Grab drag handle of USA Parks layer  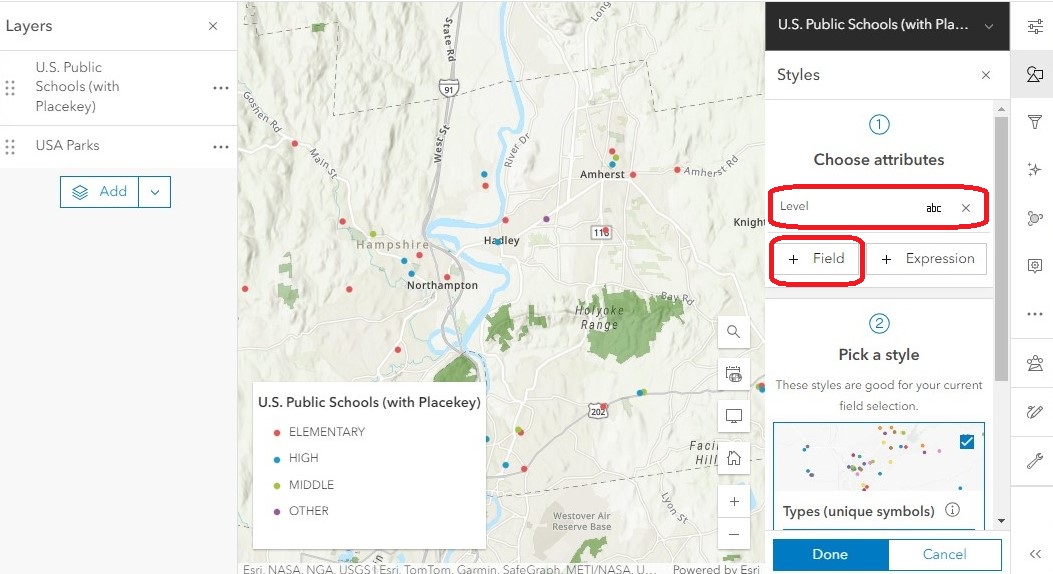[10, 146]
